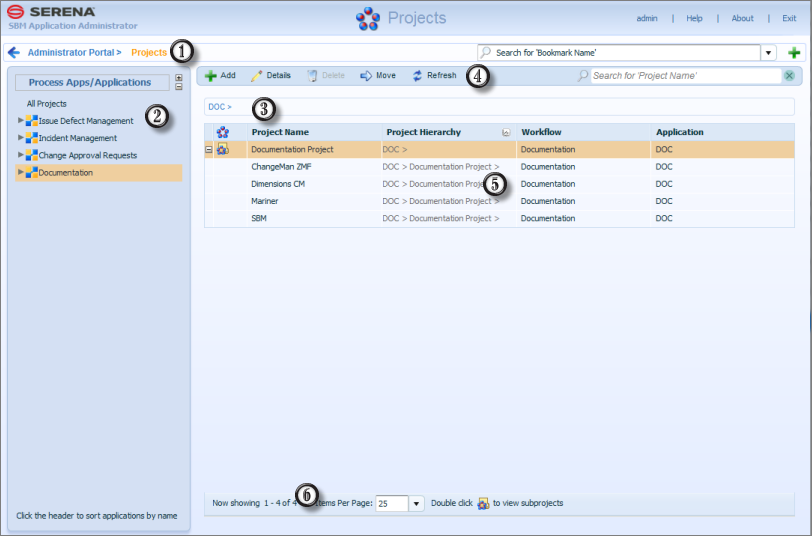The height and width of the screenshot is (536, 812).
Task: Click the subprojects icon in footer hint
Action: coord(483,503)
